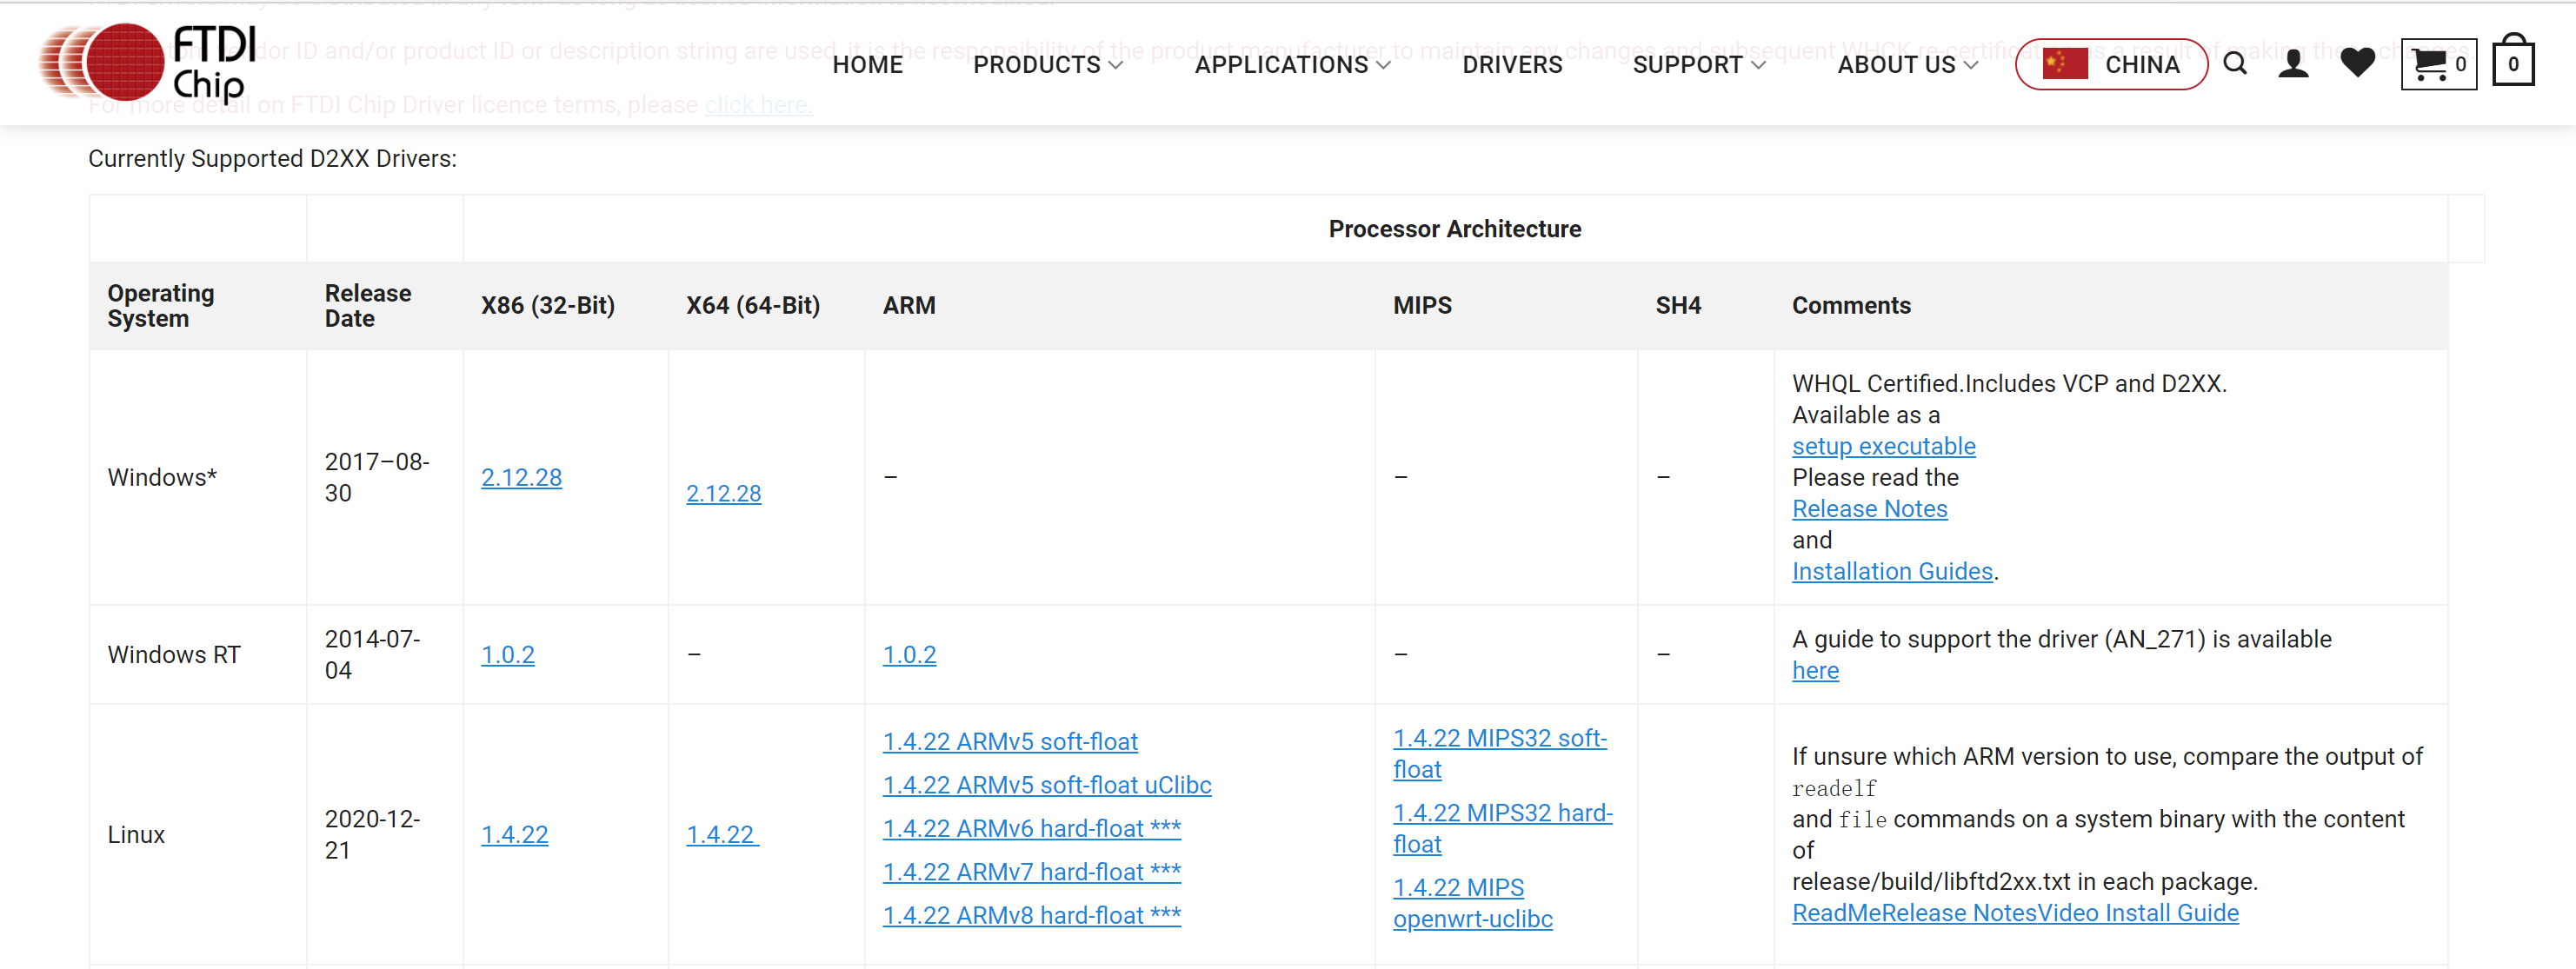The height and width of the screenshot is (969, 2576).
Task: Click the 'X86 (32-Bit)' column header
Action: pos(547,306)
